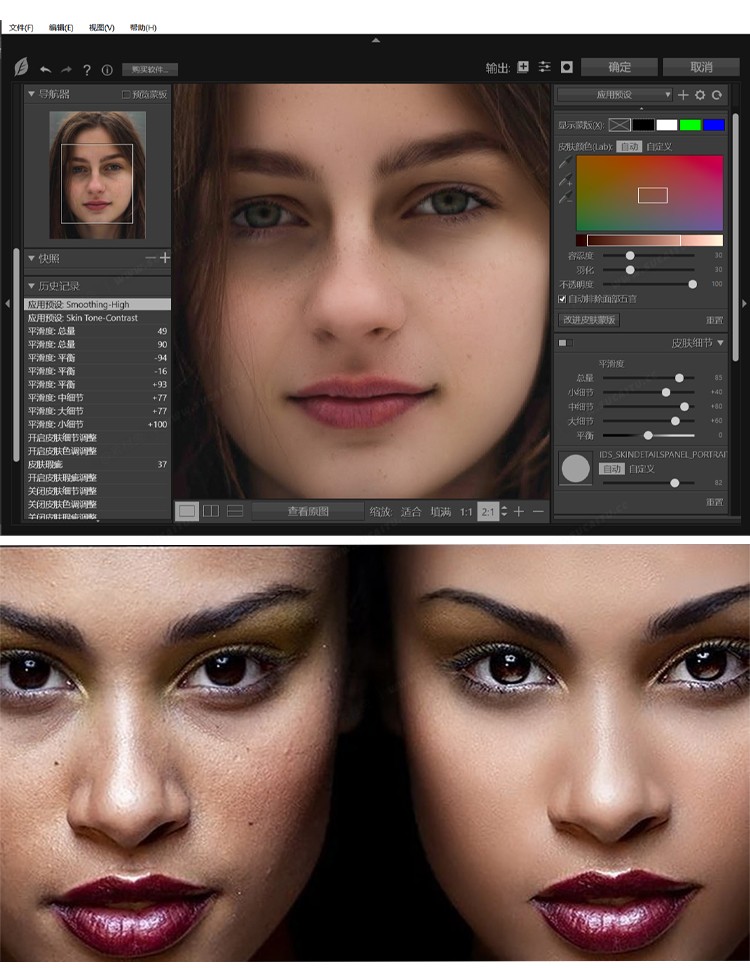Click the Portraiture leaf logo icon

[x=21, y=67]
